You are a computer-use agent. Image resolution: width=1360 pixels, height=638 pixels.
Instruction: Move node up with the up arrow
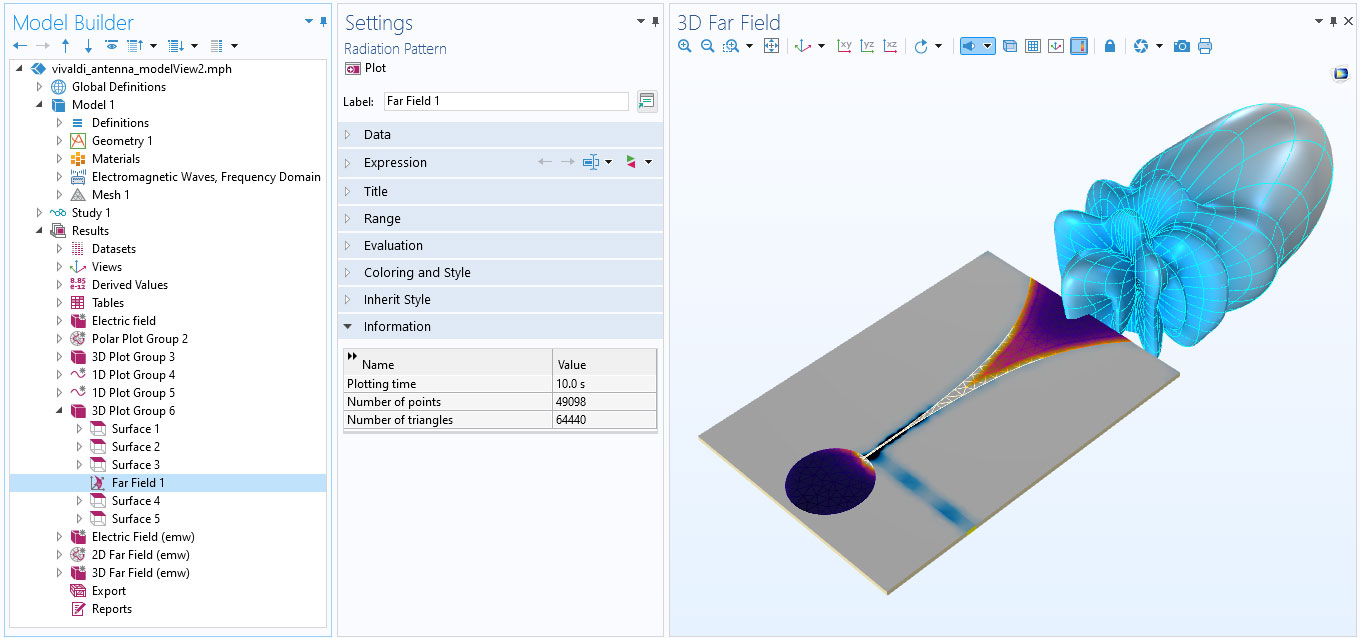tap(66, 46)
